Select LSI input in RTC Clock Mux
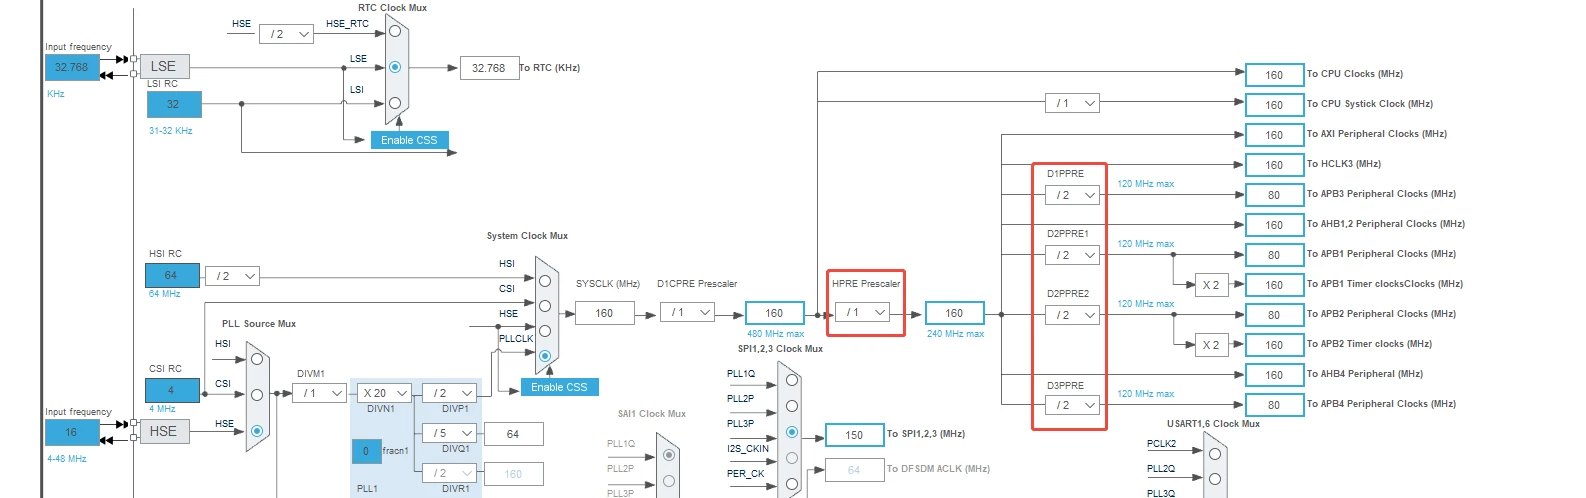1586x498 pixels. click(395, 103)
